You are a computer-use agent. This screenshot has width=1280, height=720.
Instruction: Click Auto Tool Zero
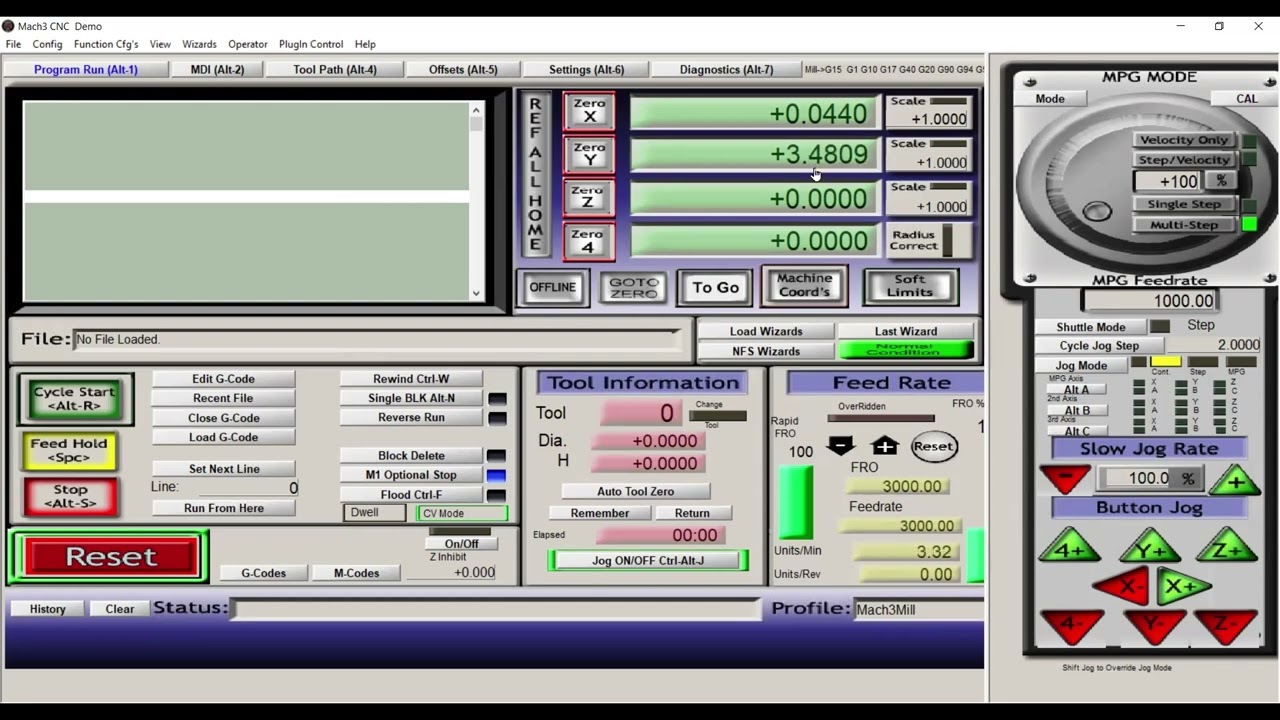click(636, 492)
